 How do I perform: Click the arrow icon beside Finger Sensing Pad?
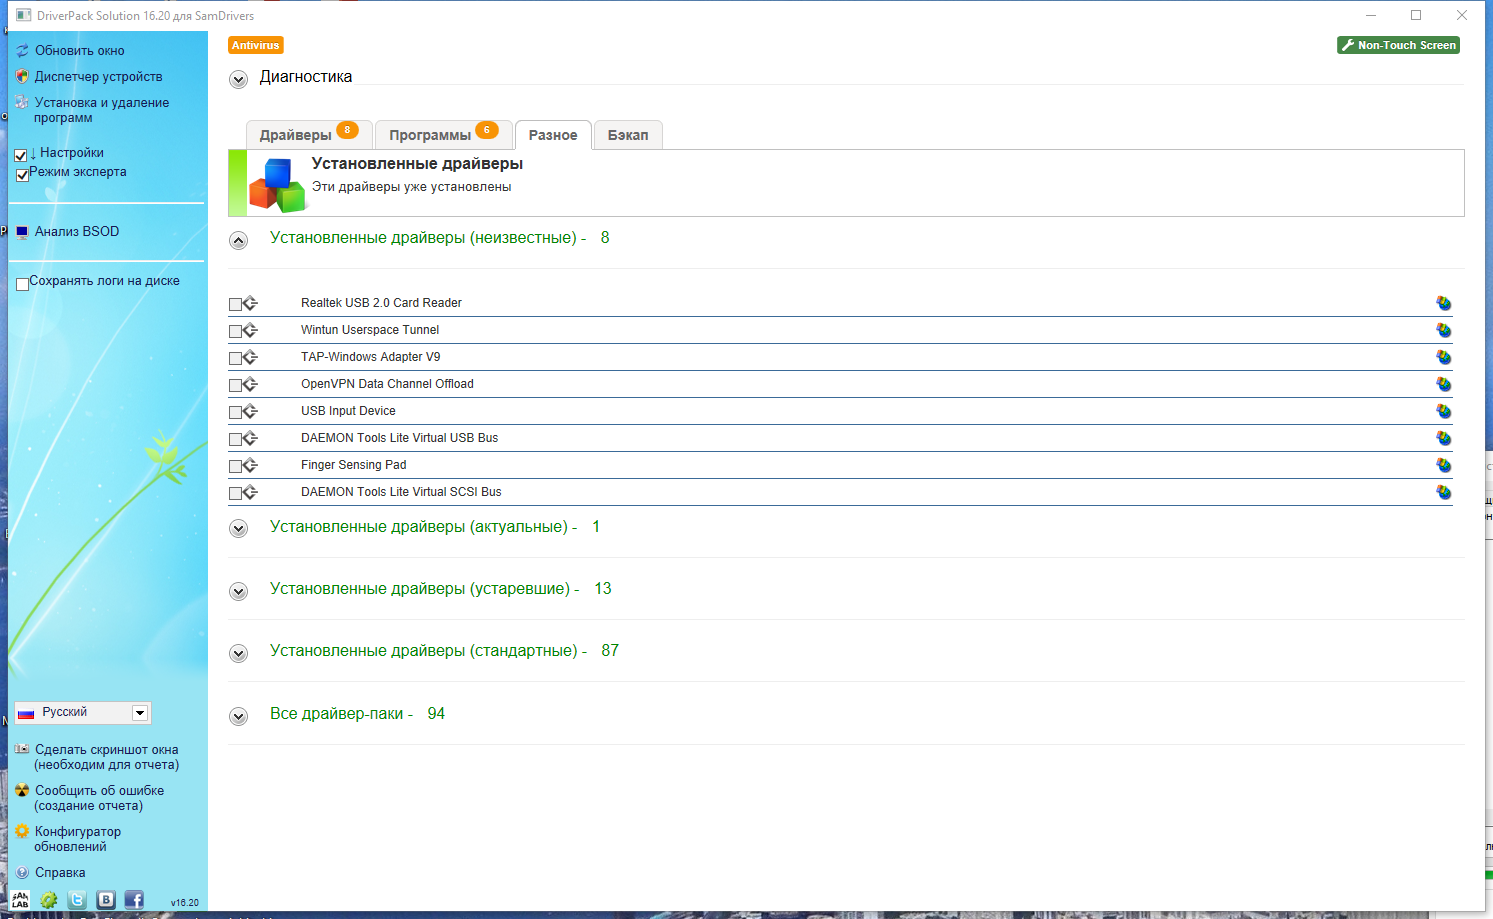[x=250, y=465]
